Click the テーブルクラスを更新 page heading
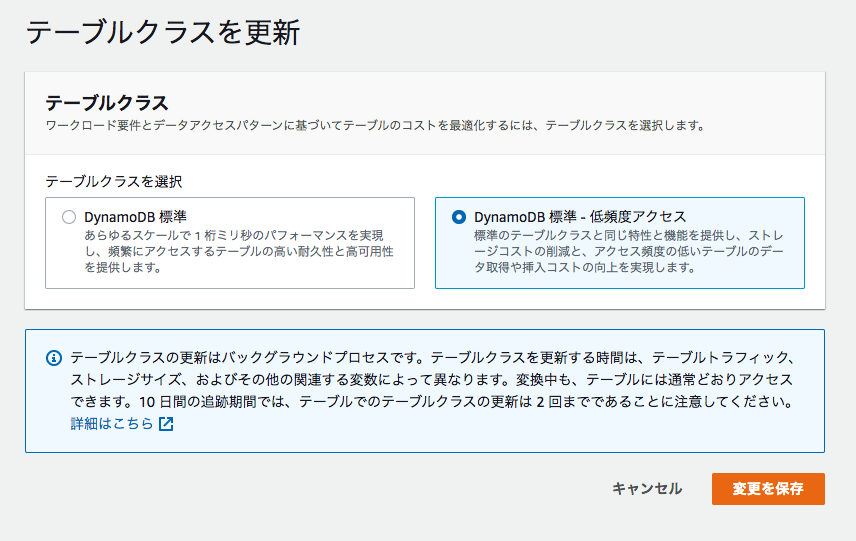This screenshot has height=541, width=856. tap(163, 32)
